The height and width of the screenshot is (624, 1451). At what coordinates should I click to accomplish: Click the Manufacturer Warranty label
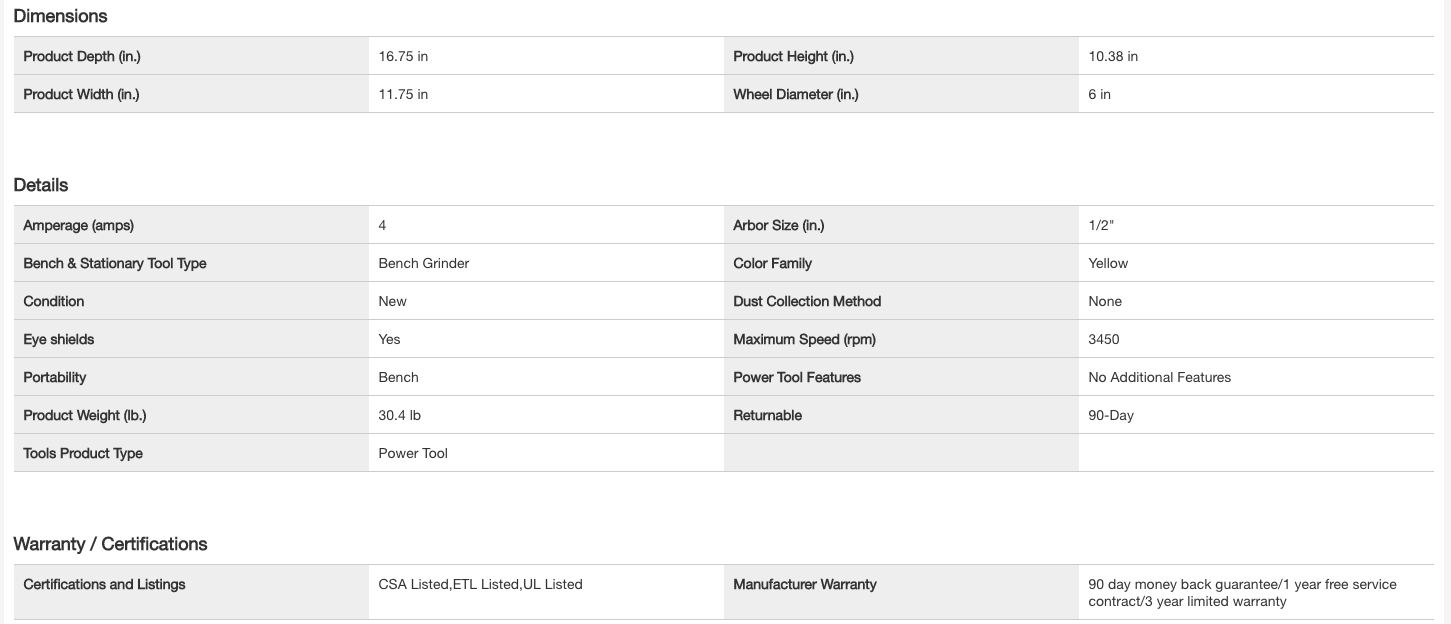point(804,585)
